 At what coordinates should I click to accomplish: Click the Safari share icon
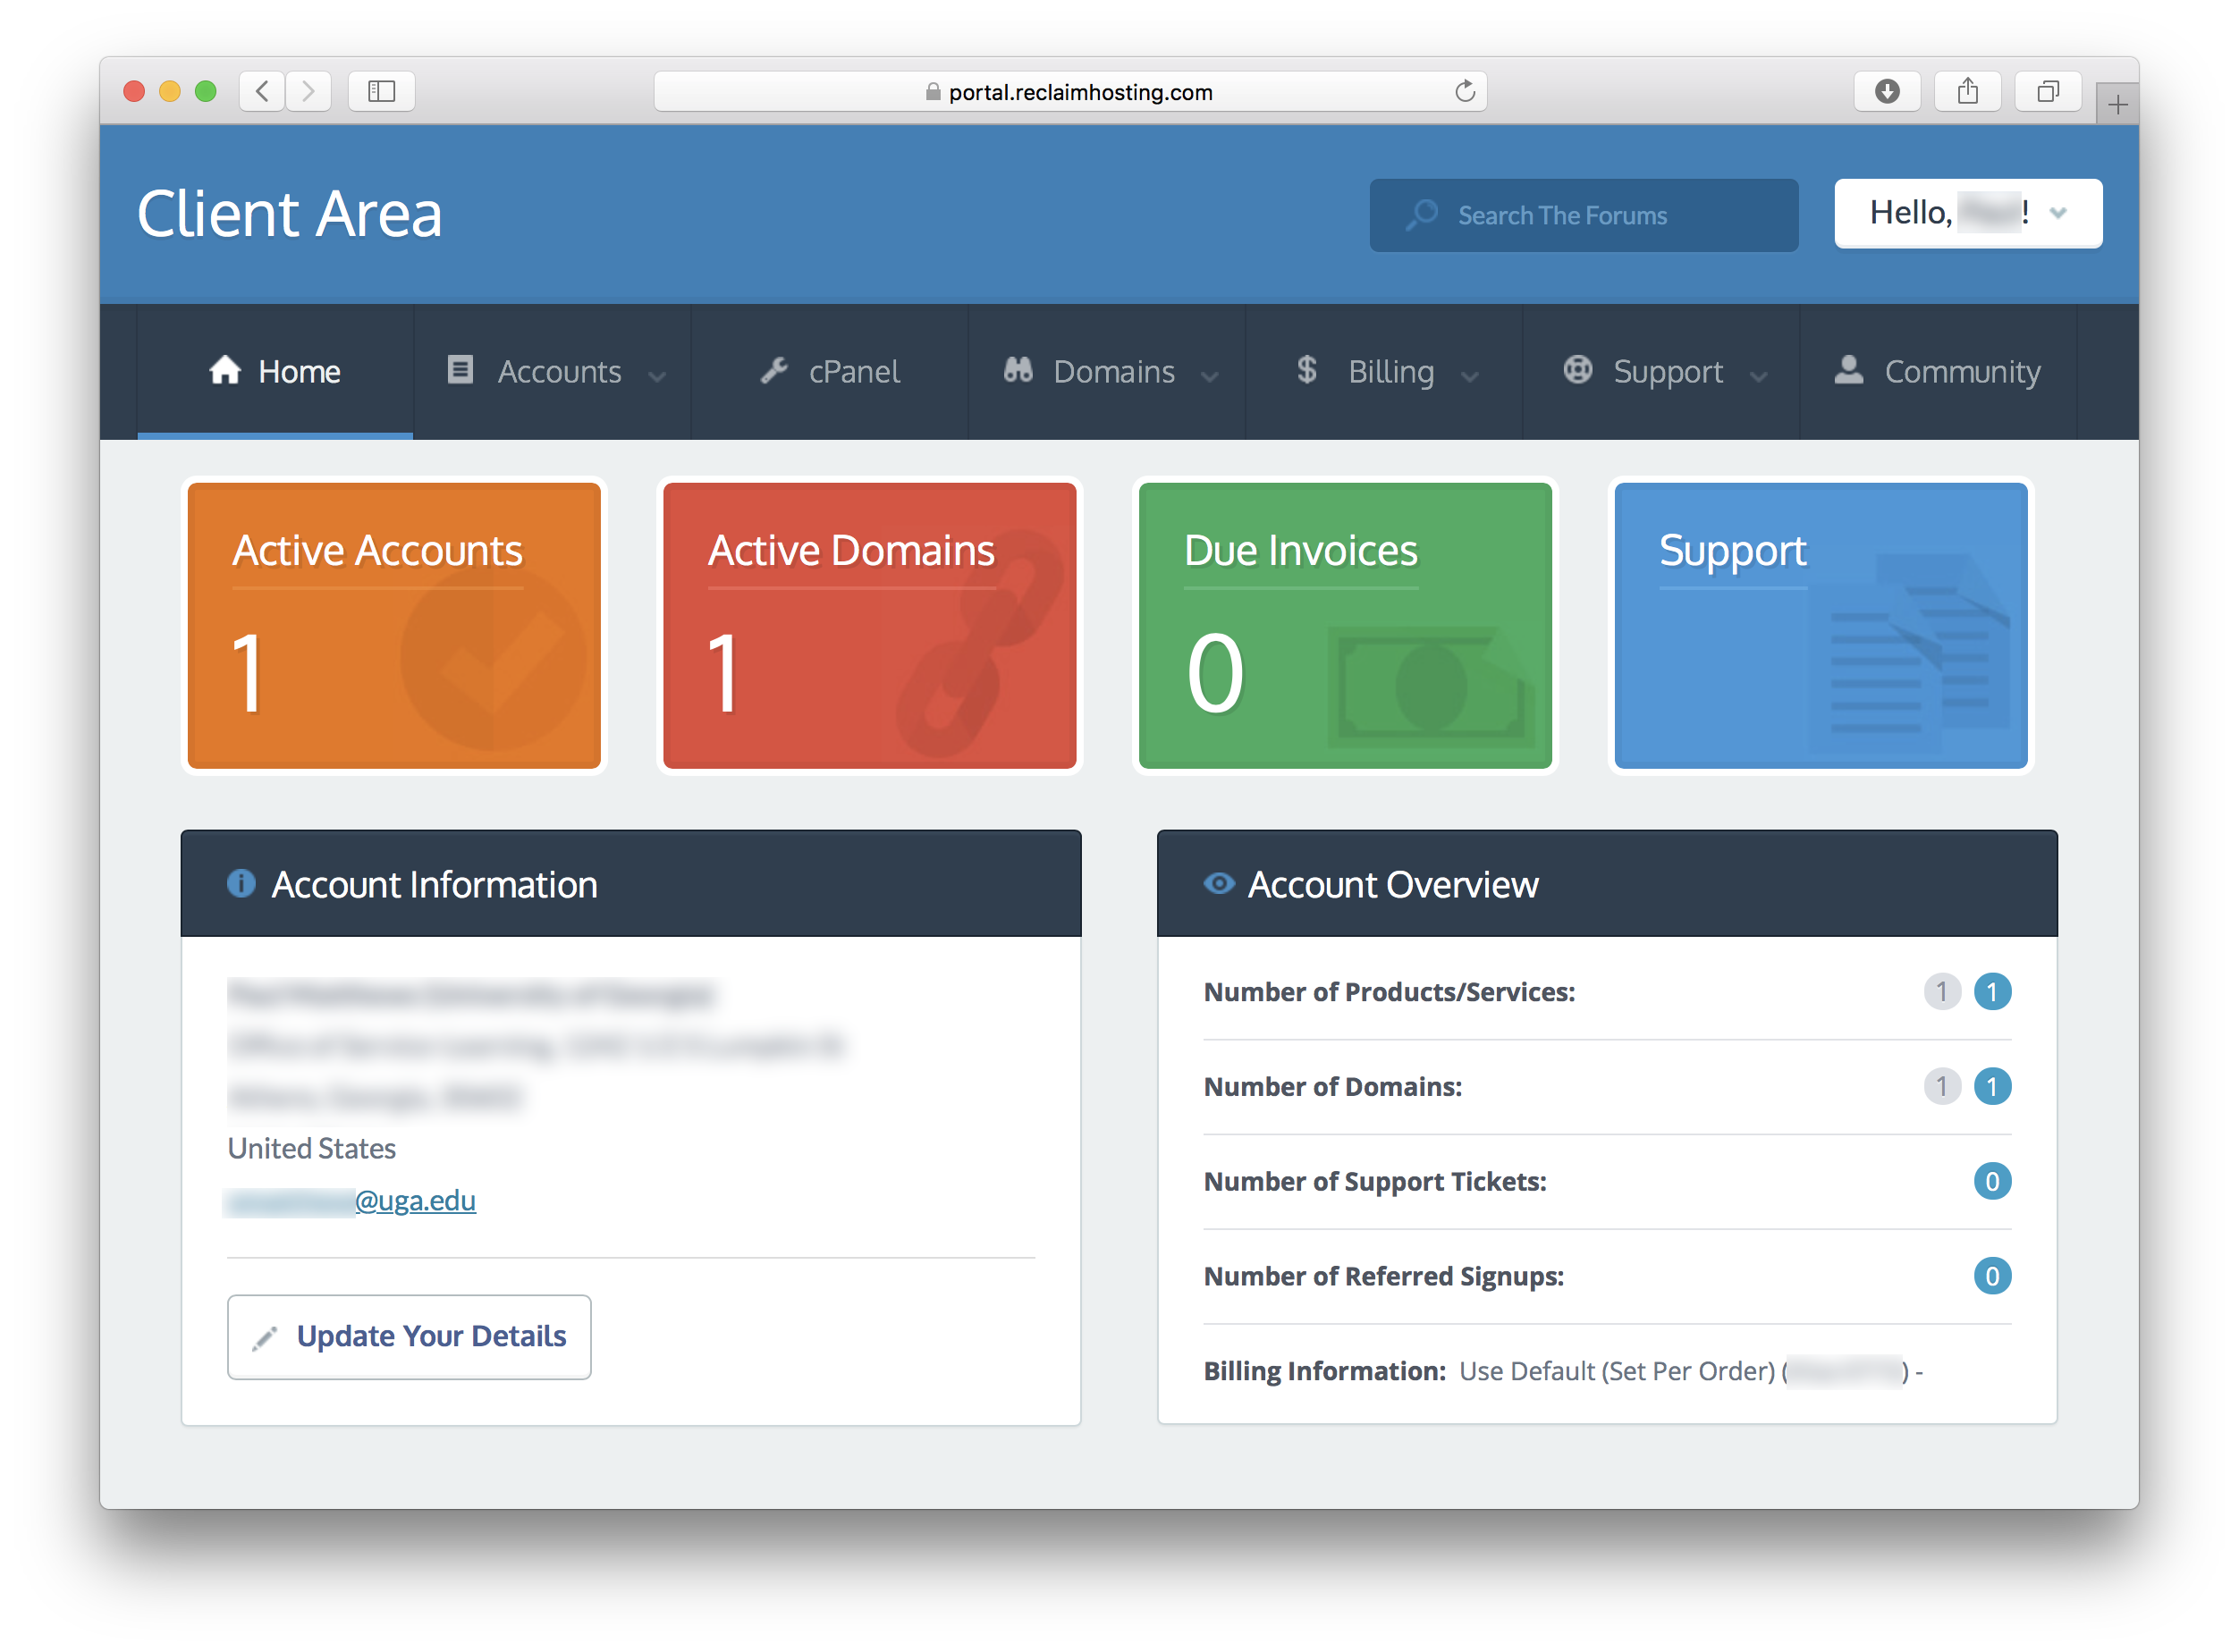click(1967, 92)
